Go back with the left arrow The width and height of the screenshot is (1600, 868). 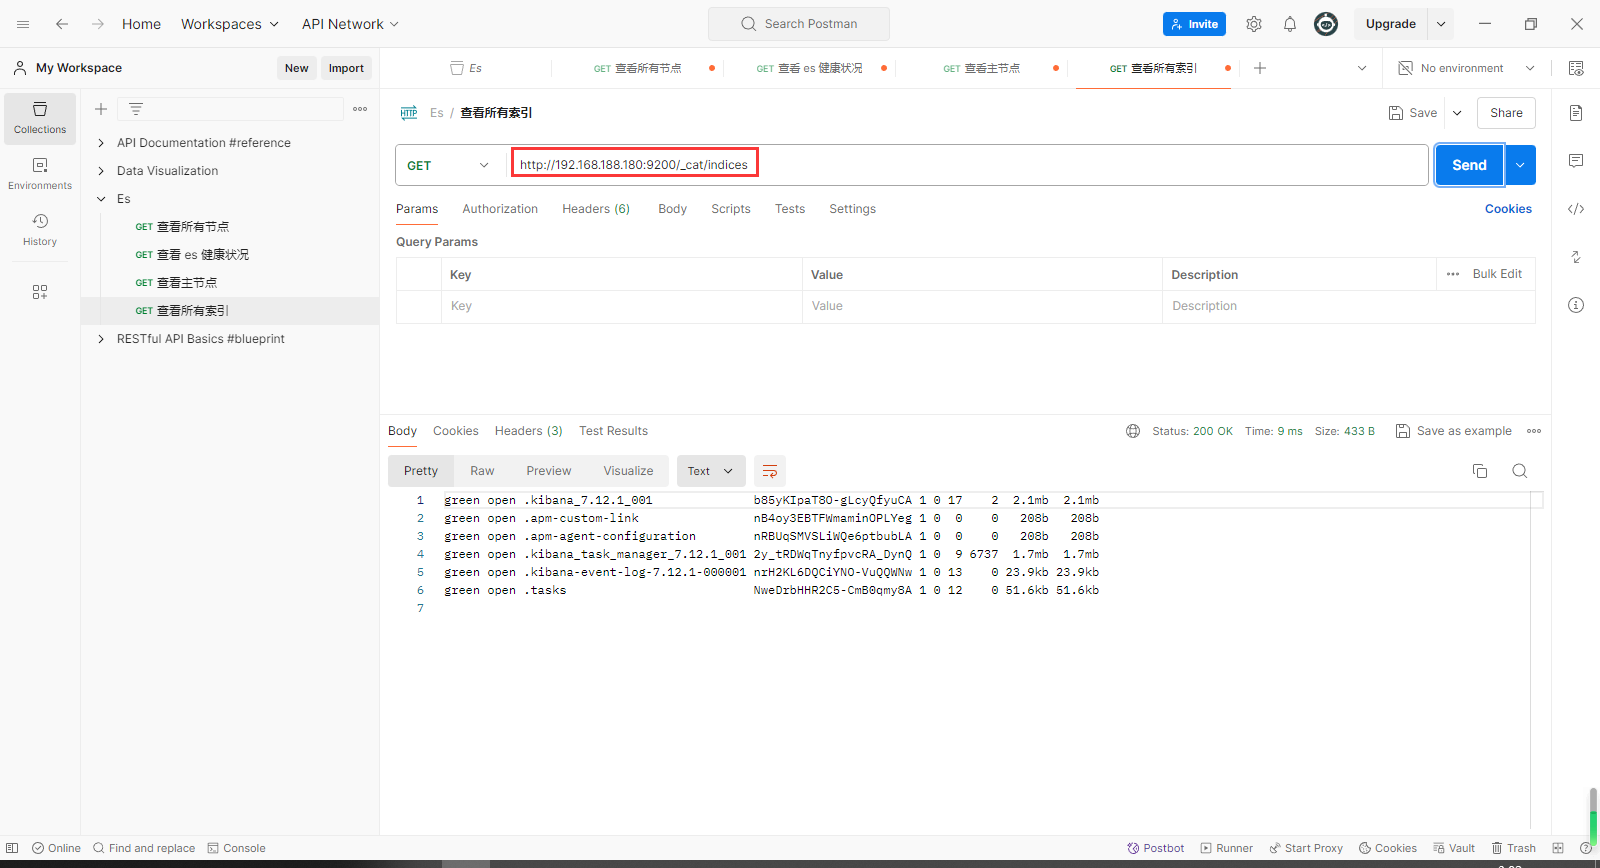[x=62, y=24]
